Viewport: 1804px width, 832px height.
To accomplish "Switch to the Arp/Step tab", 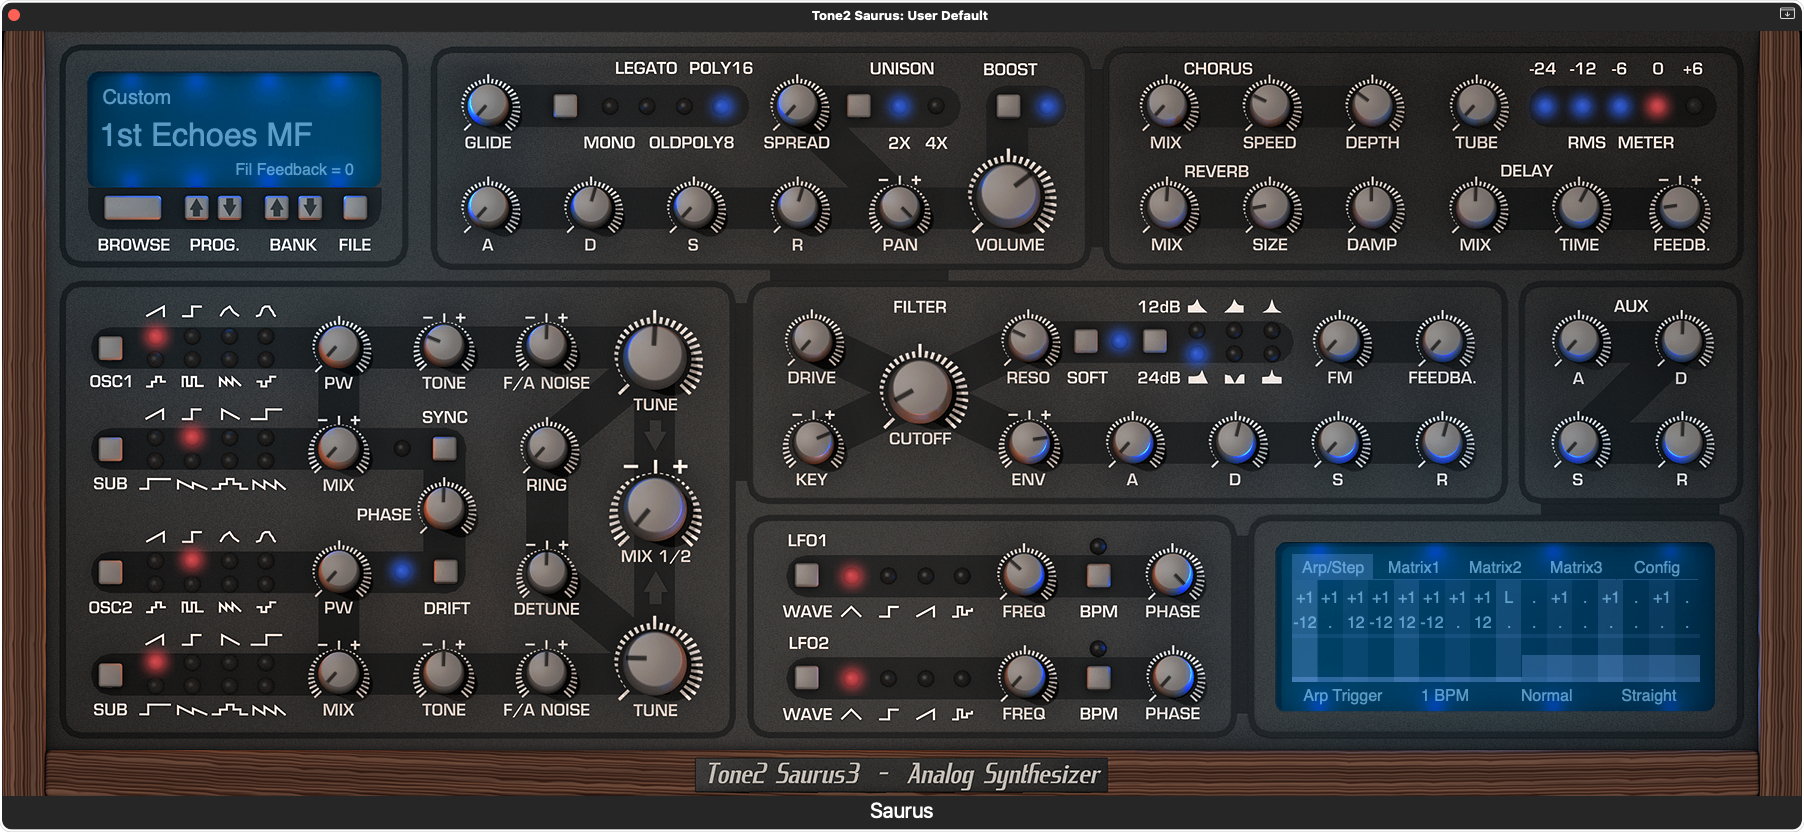I will (x=1333, y=567).
